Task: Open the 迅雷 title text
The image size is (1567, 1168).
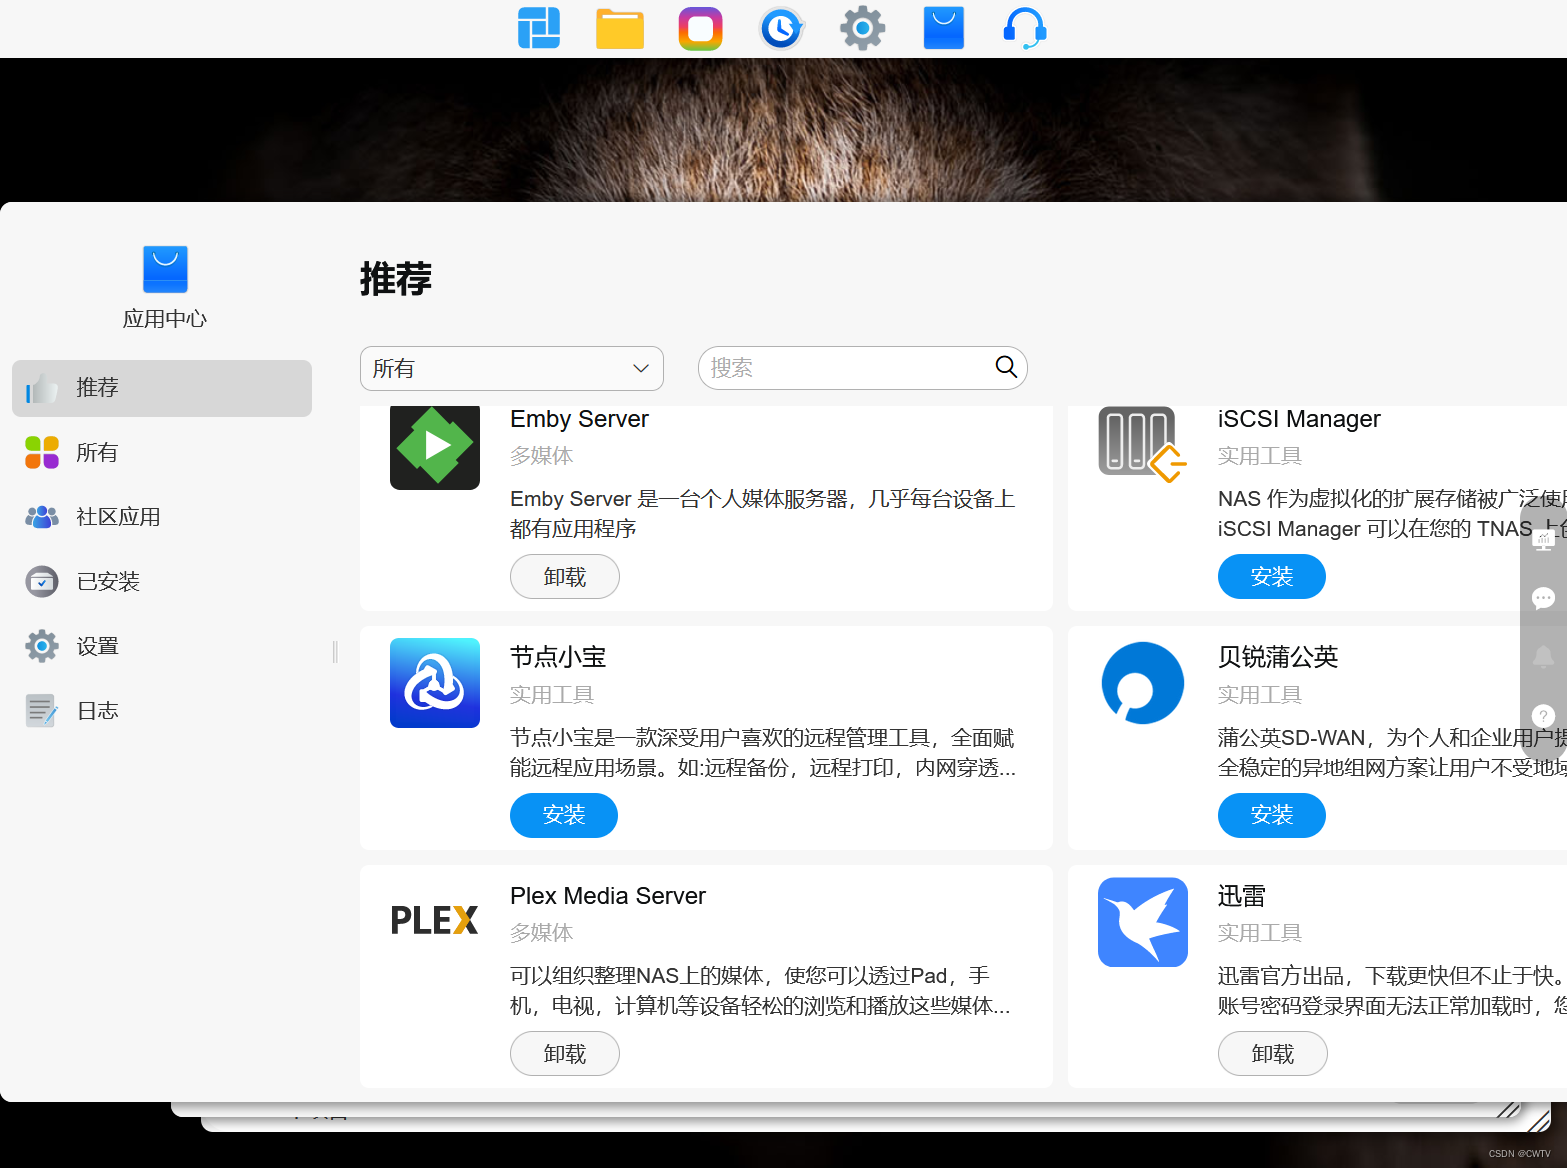Action: [1242, 896]
